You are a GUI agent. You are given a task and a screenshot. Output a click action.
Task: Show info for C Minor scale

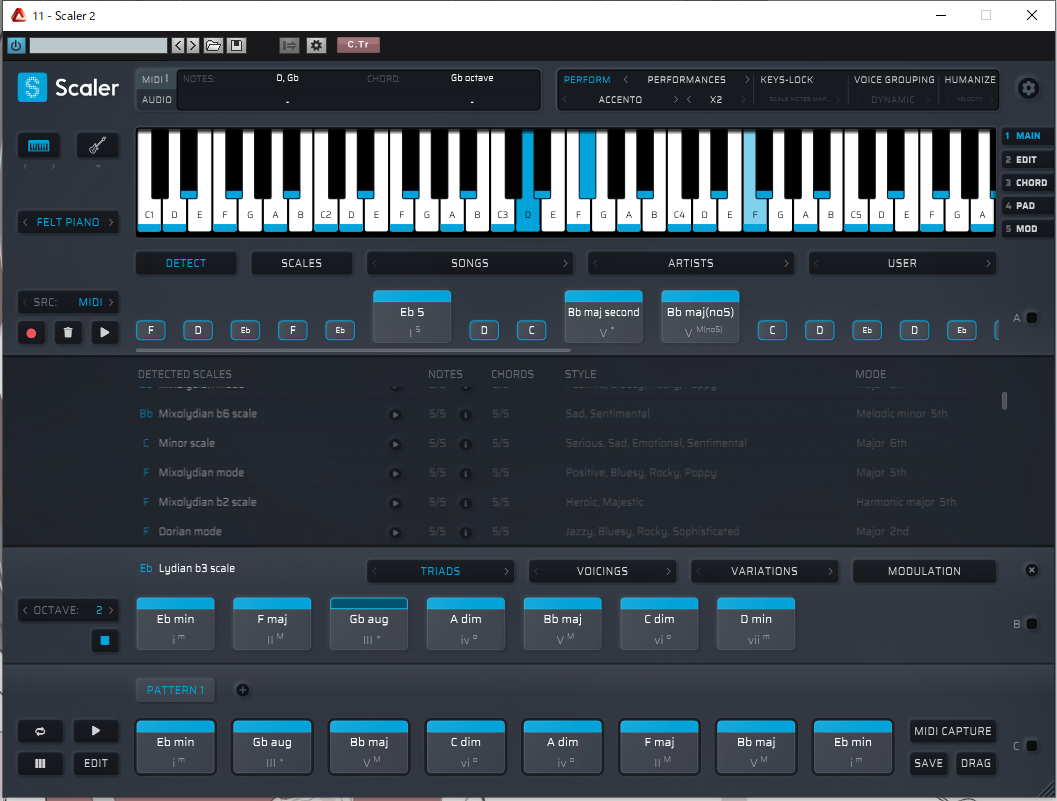465,444
